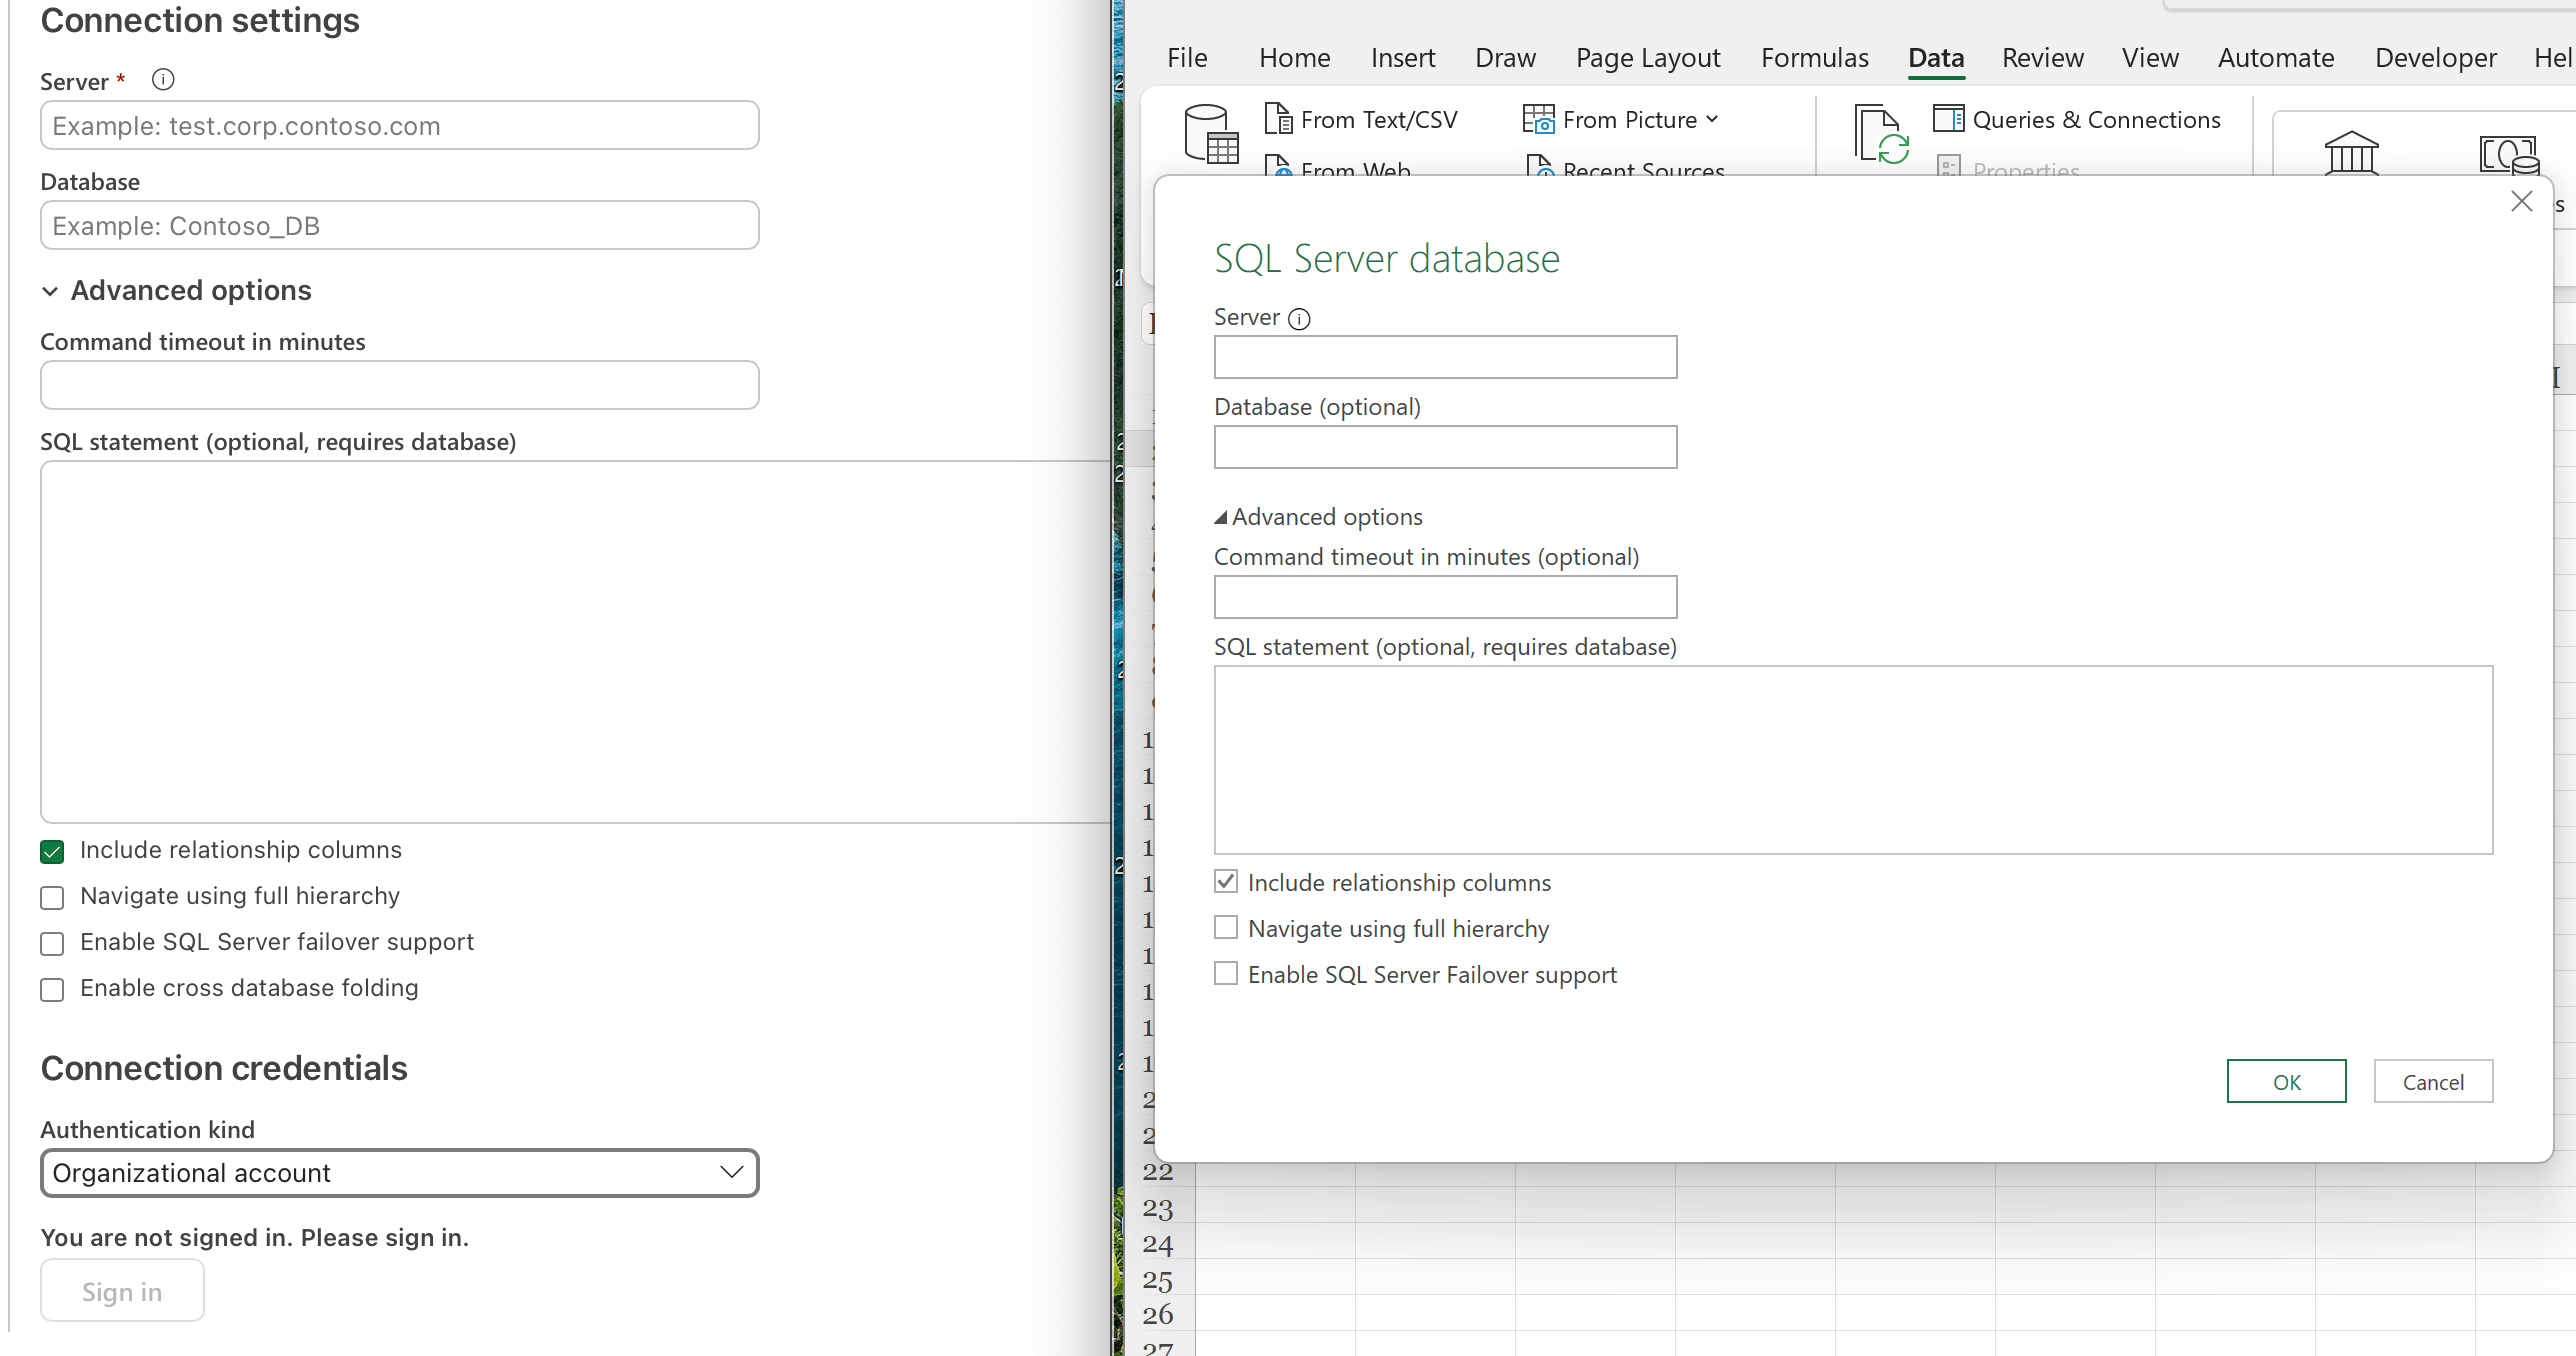Click the Server info icon in SQL Server database dialog
The image size is (2576, 1356).
pyautogui.click(x=1299, y=319)
